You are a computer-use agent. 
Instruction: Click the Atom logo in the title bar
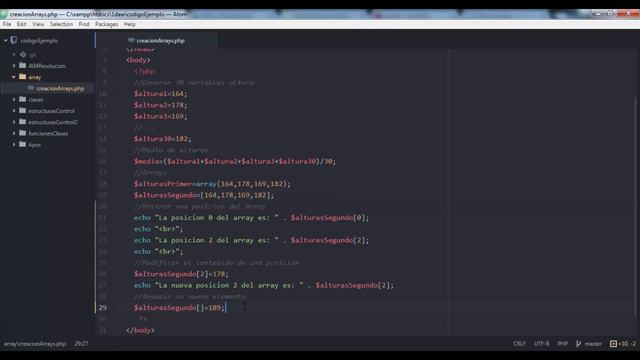pyautogui.click(x=4, y=14)
